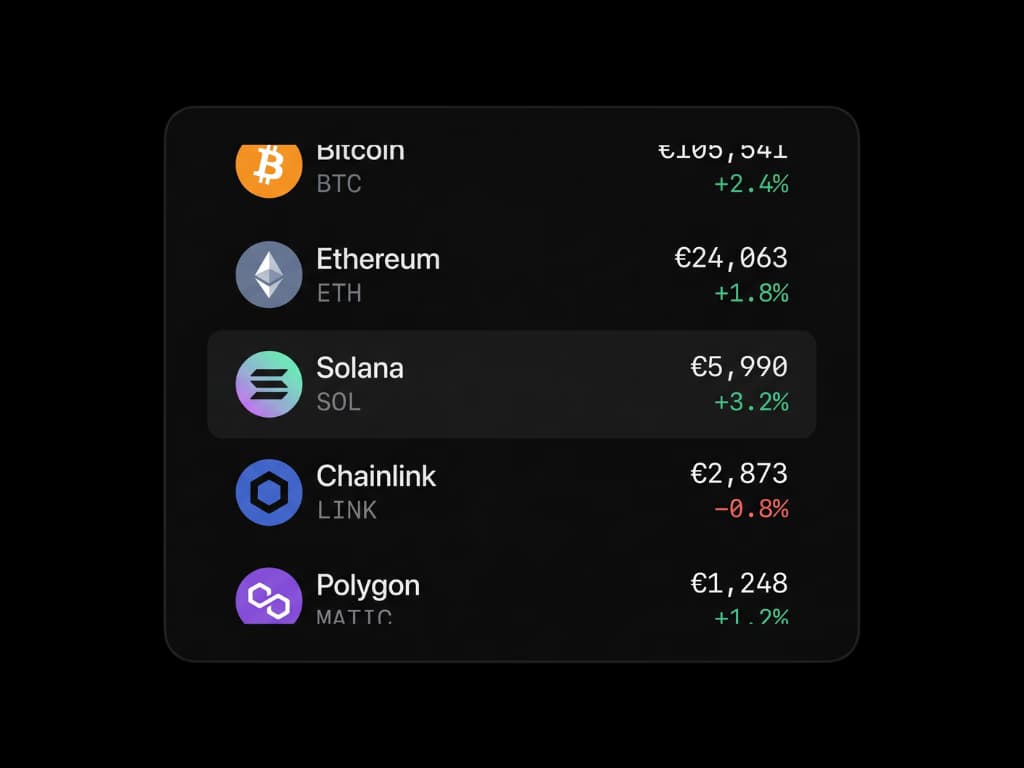
Task: Click Bitcoin's +2.4% change value
Action: [x=751, y=184]
